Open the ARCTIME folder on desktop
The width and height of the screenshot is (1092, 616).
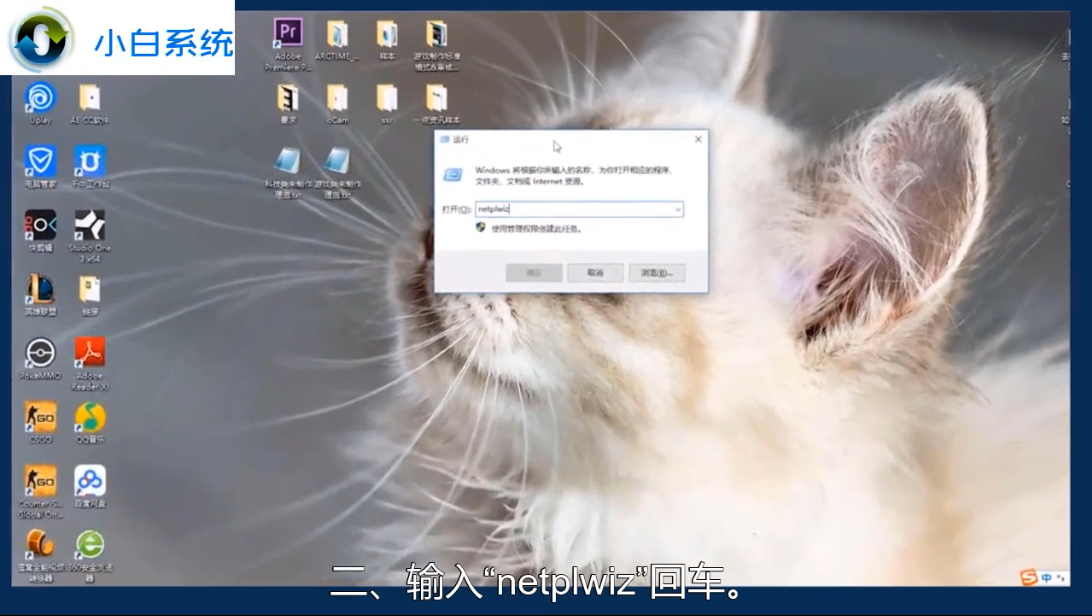[x=337, y=35]
